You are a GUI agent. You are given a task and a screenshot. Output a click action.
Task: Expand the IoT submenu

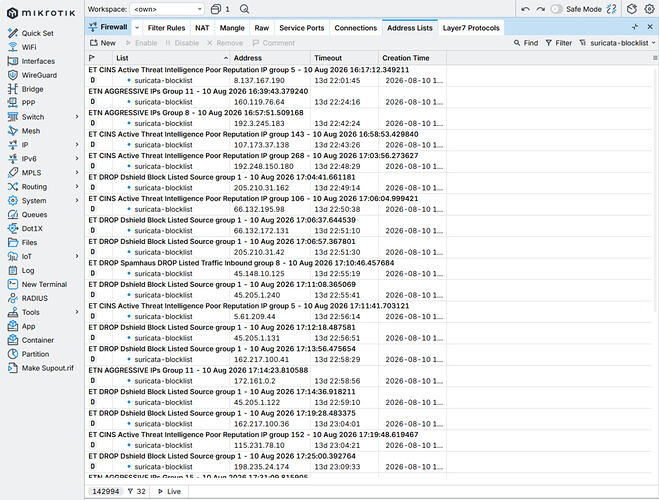click(x=77, y=256)
